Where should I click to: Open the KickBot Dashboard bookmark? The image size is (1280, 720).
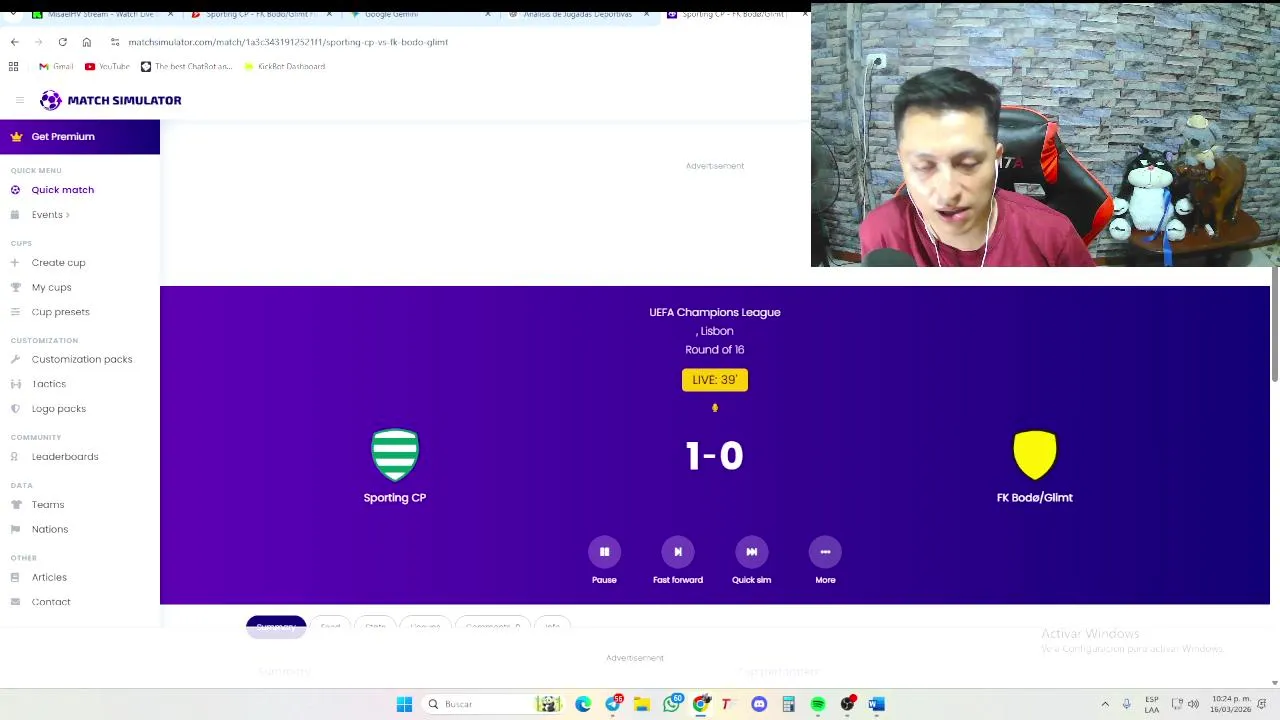(x=285, y=66)
